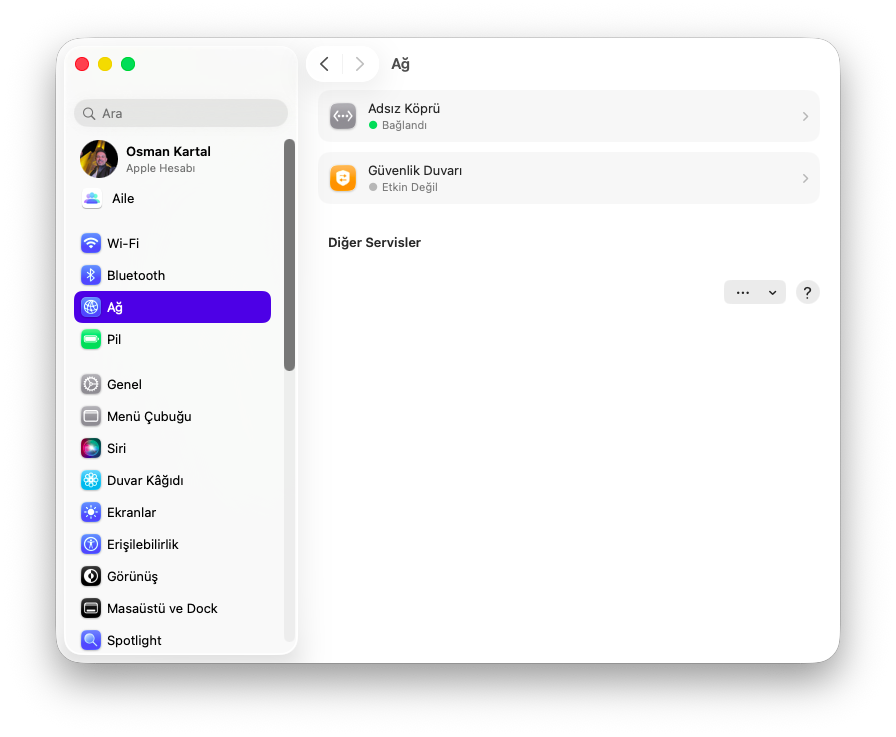The image size is (896, 737).
Task: Open the ellipsis actions dropdown menu
Action: click(754, 292)
